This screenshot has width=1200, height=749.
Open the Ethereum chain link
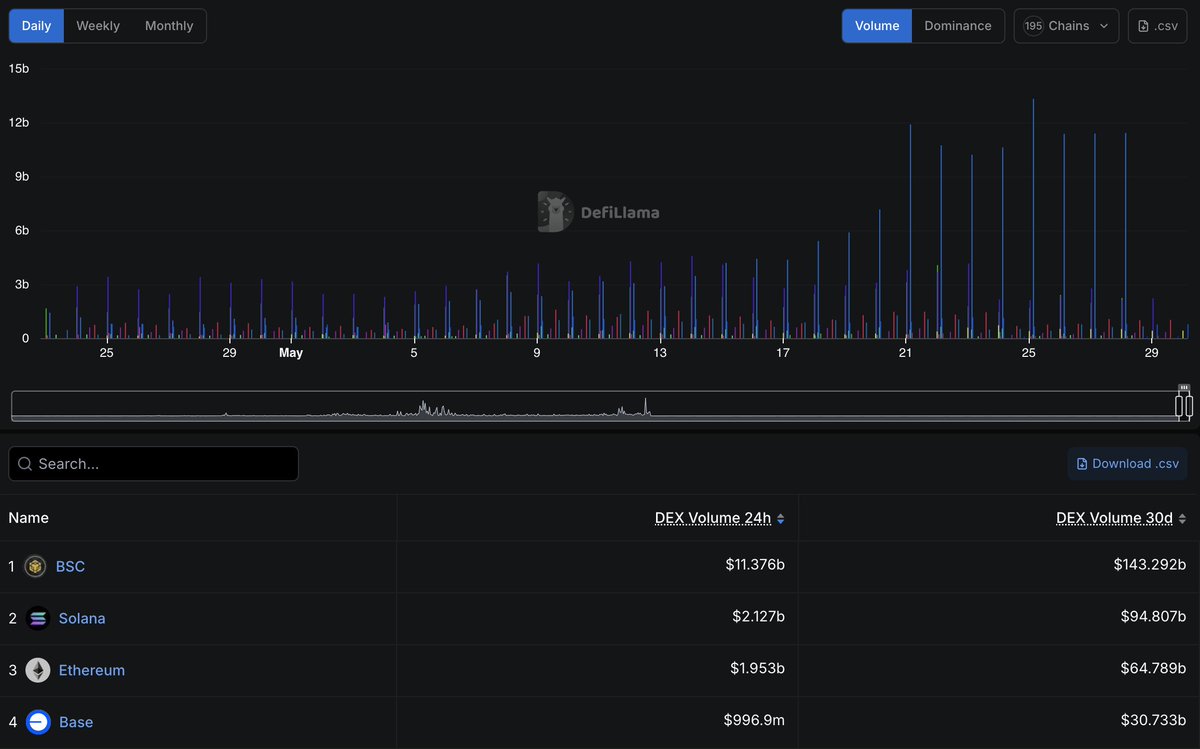tap(92, 671)
